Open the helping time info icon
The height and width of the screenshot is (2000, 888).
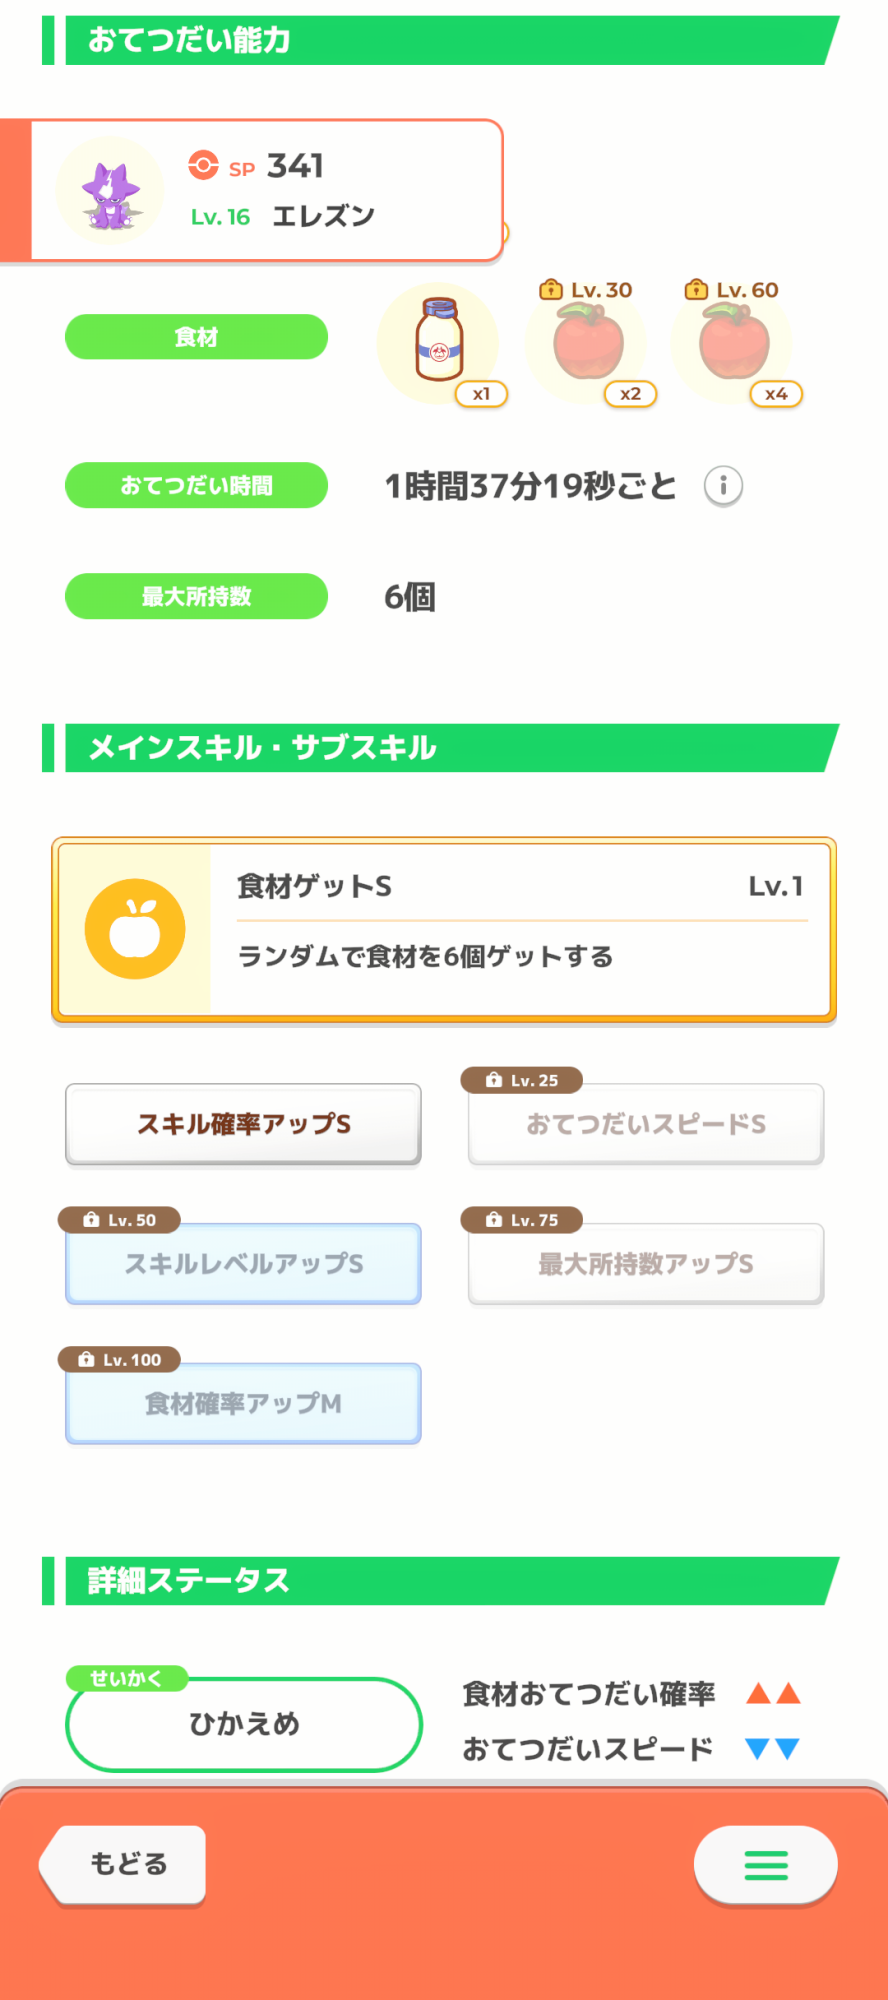coord(723,487)
